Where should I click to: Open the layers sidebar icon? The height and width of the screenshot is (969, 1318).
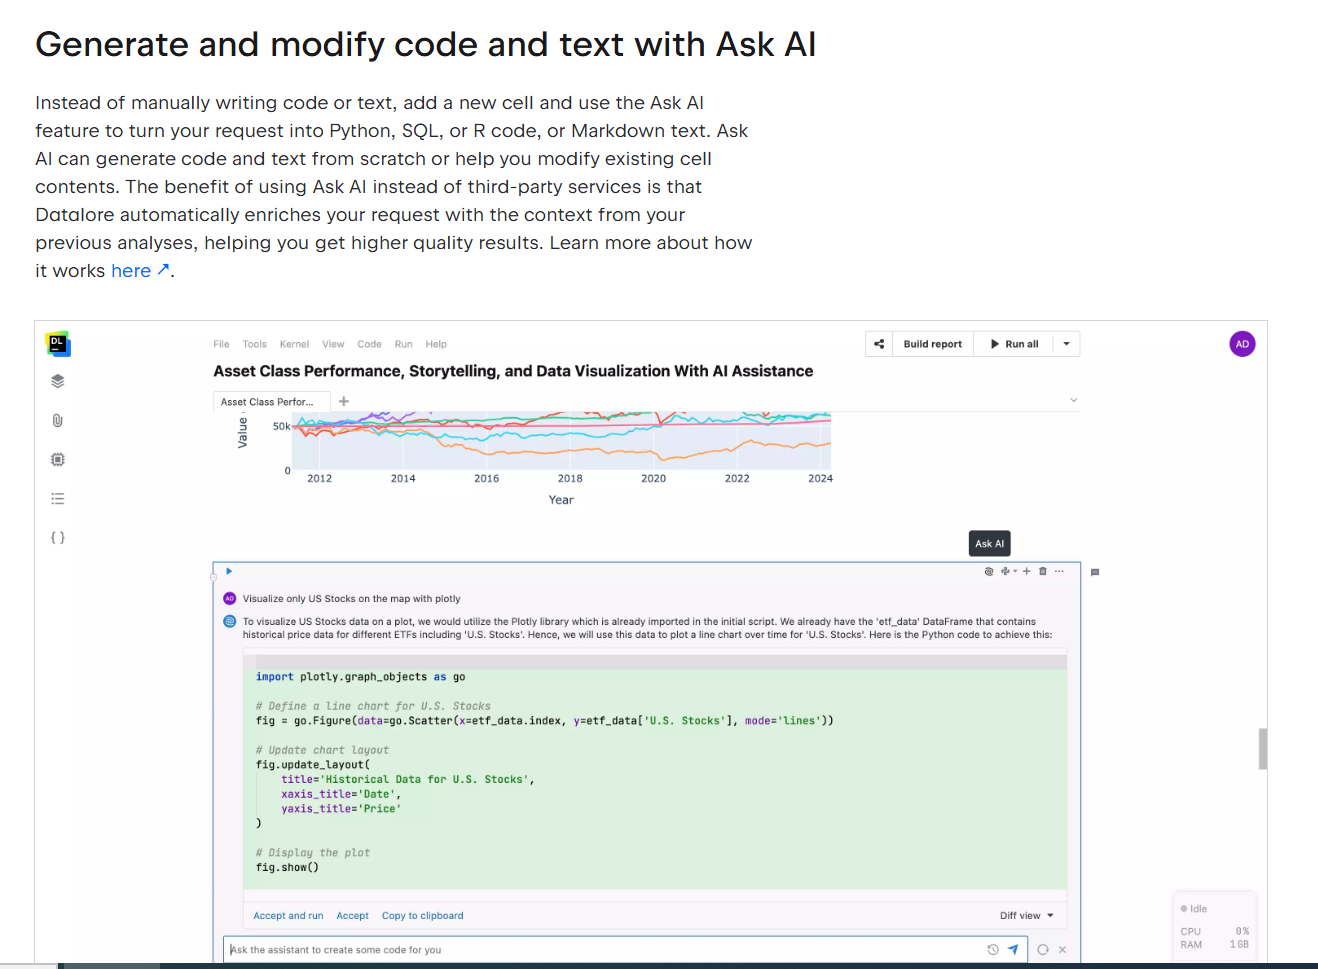pos(58,381)
